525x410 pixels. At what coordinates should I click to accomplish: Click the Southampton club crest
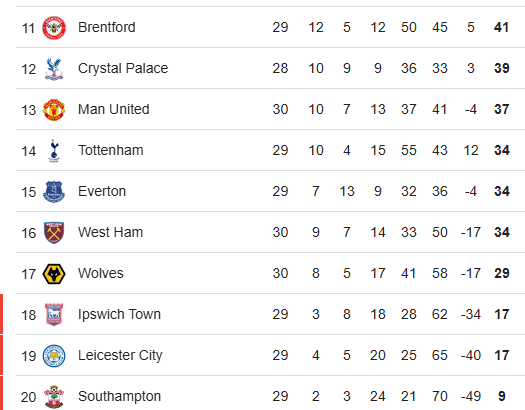[x=54, y=397]
